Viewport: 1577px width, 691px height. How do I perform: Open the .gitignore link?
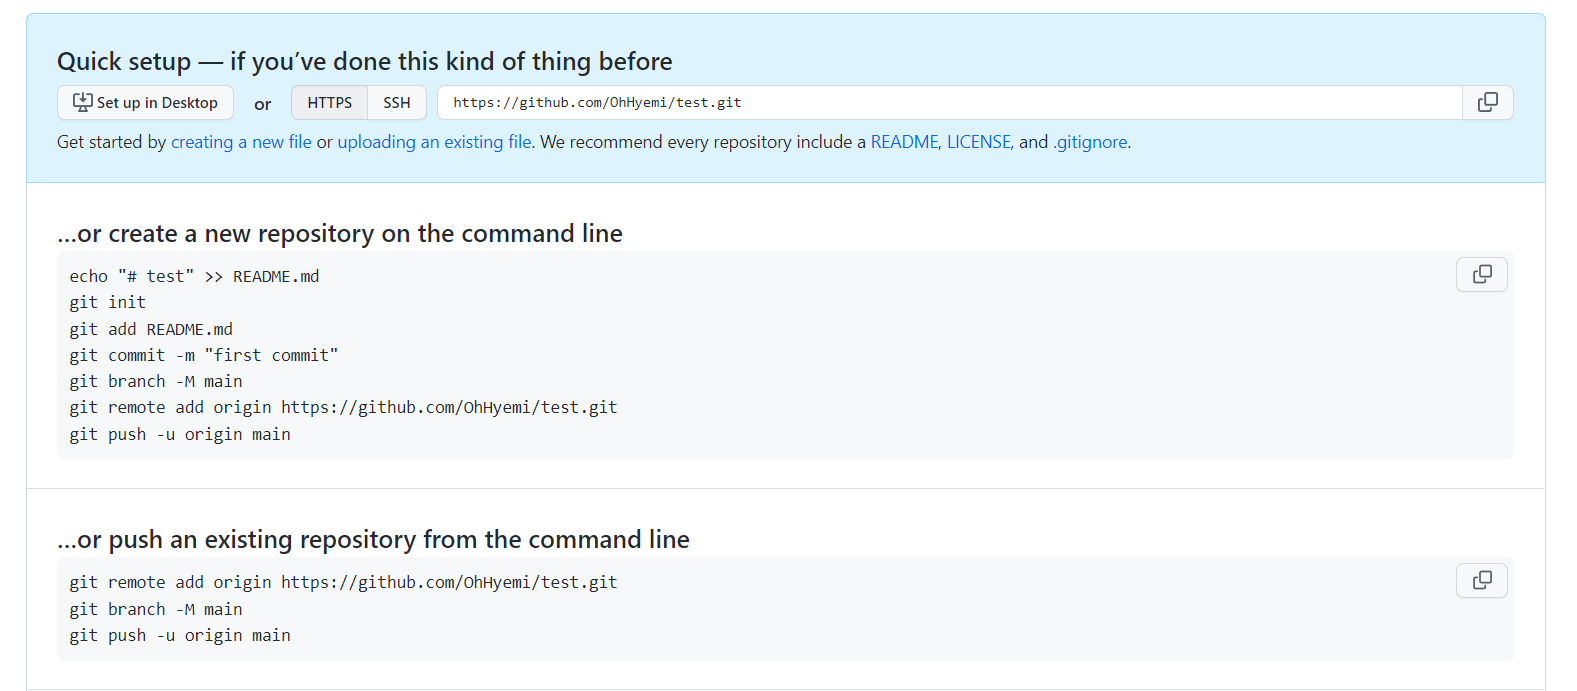coord(1090,142)
